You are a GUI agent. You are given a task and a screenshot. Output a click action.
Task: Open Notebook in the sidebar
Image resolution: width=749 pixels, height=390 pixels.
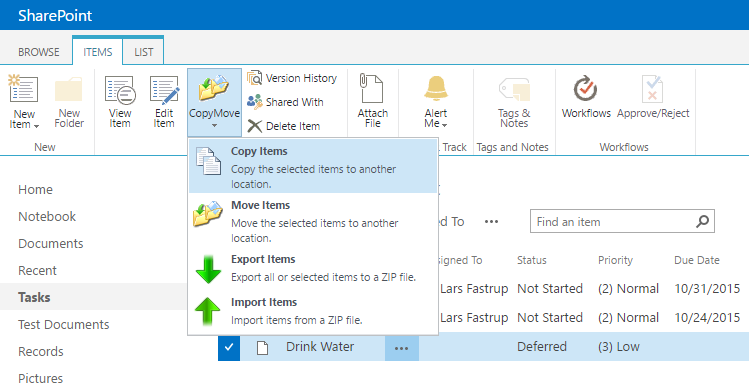47,217
